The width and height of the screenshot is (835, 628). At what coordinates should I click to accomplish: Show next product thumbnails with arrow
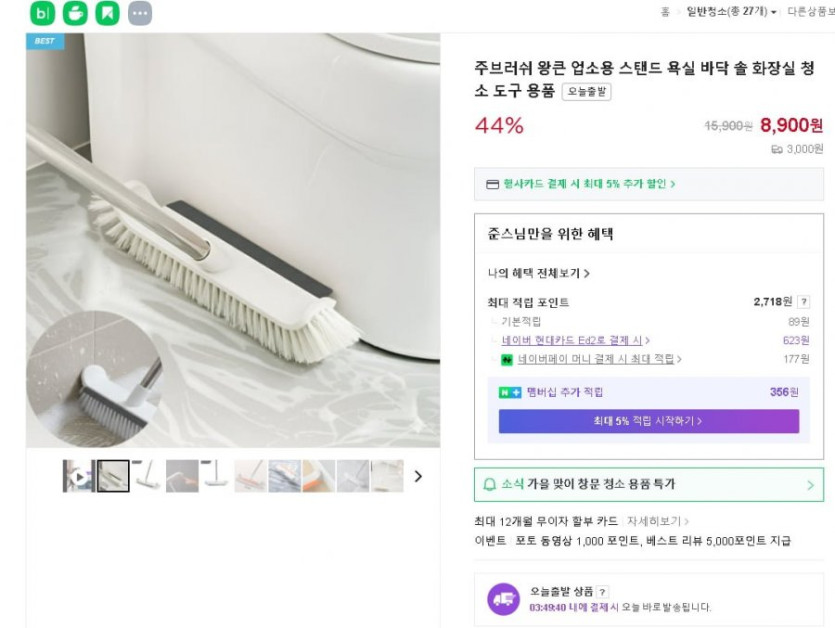(x=418, y=476)
